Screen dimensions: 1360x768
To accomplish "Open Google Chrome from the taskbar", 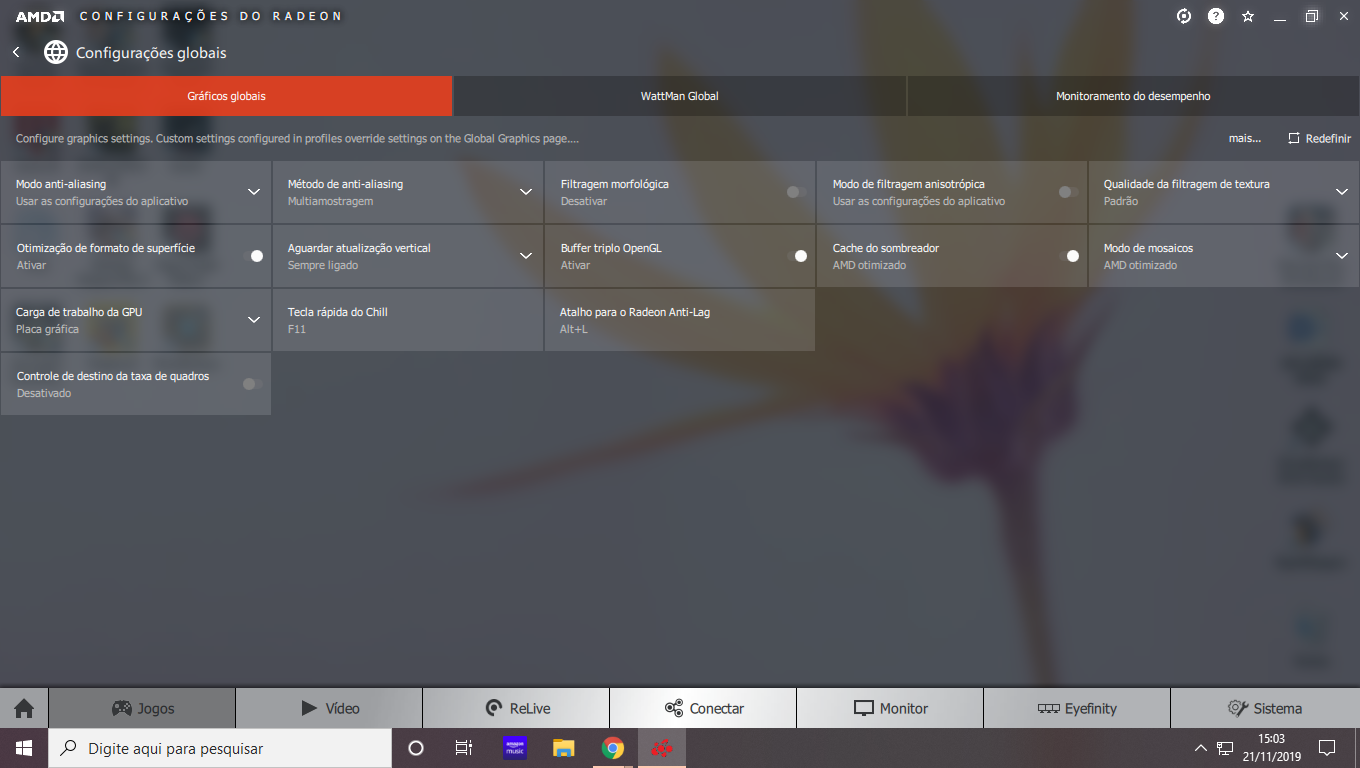I will pyautogui.click(x=613, y=748).
